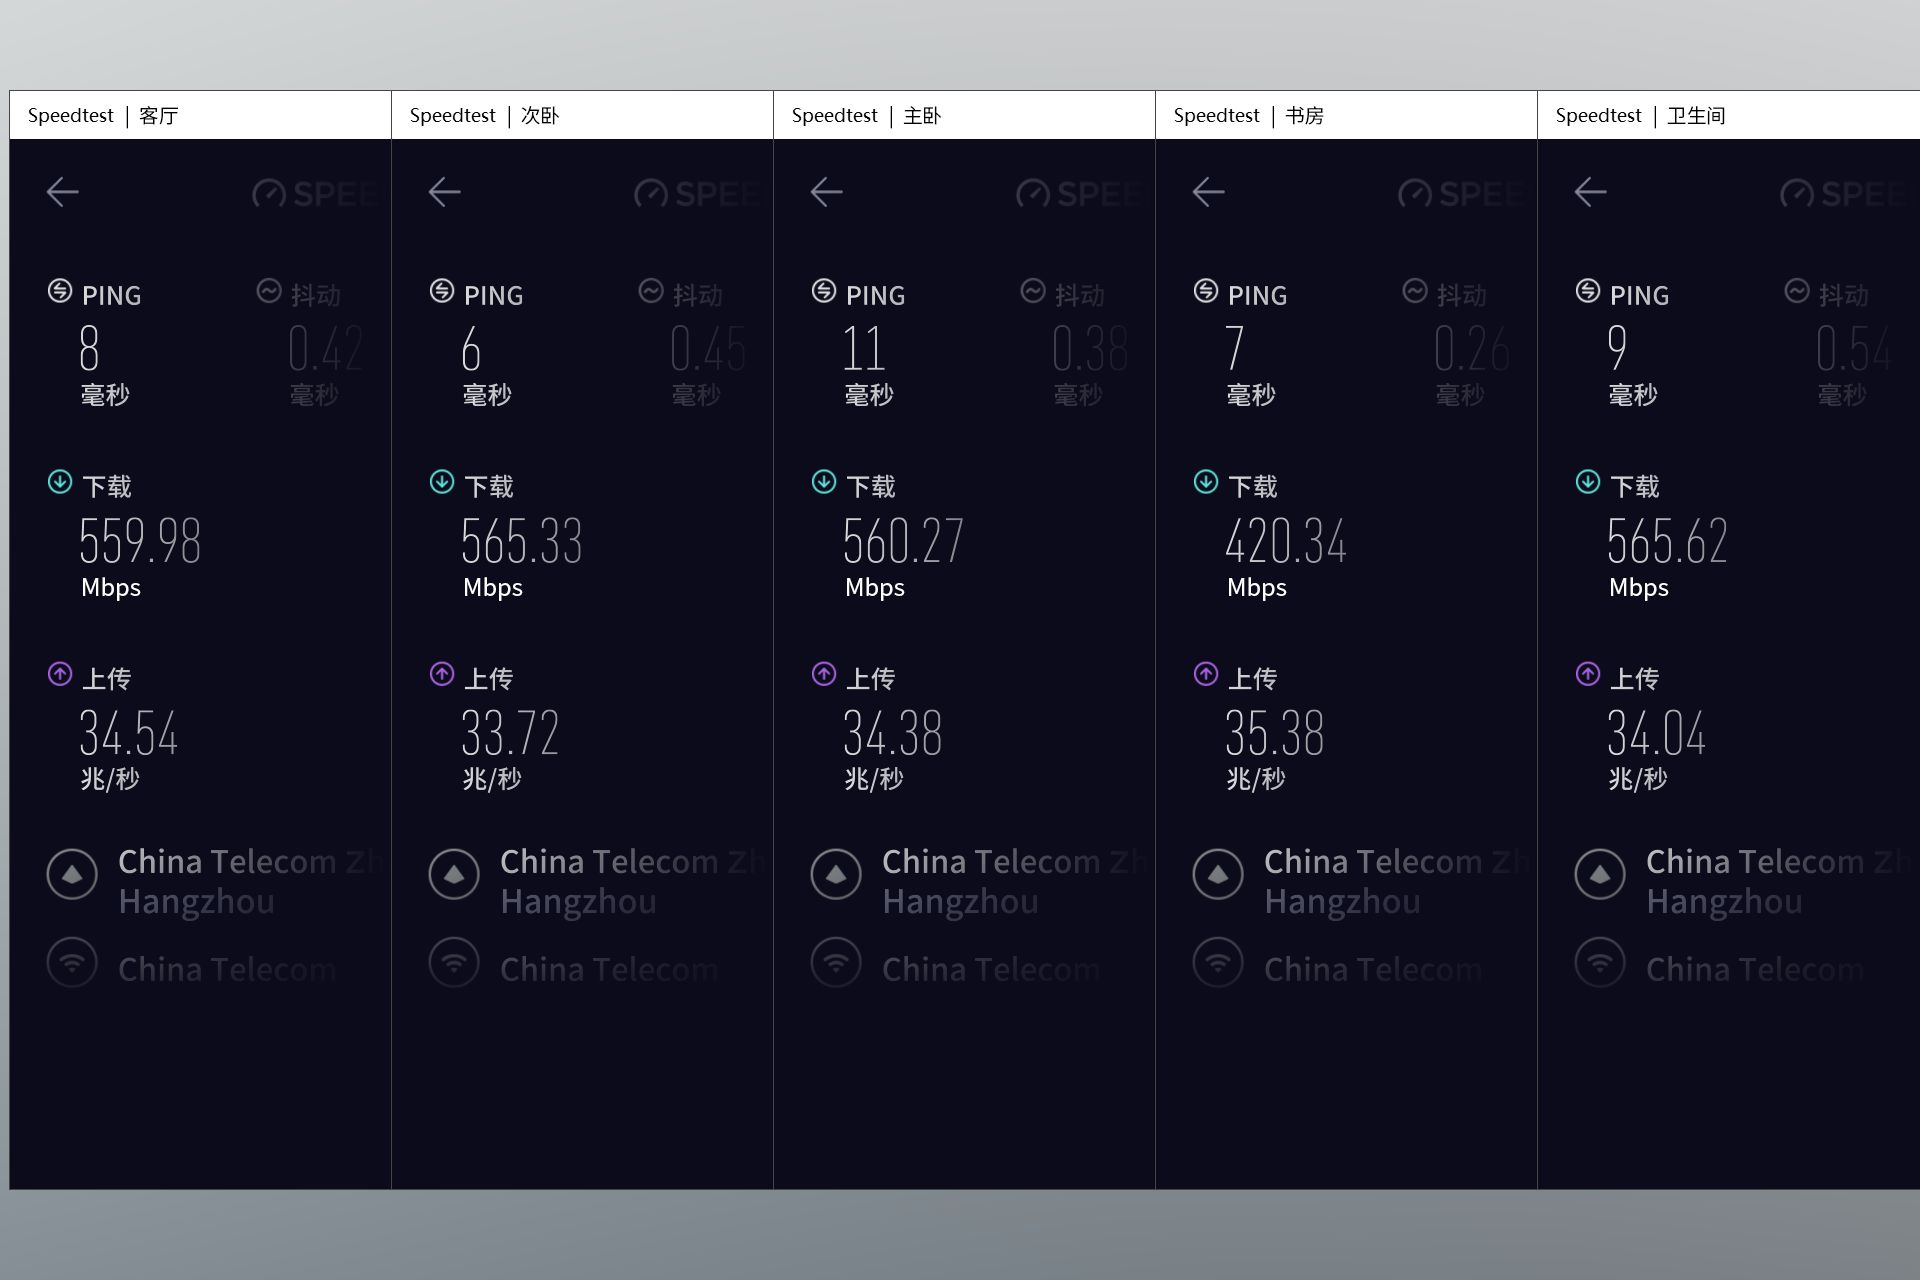Click the download icon in the 主卧 panel
1920x1280 pixels.
(x=824, y=482)
